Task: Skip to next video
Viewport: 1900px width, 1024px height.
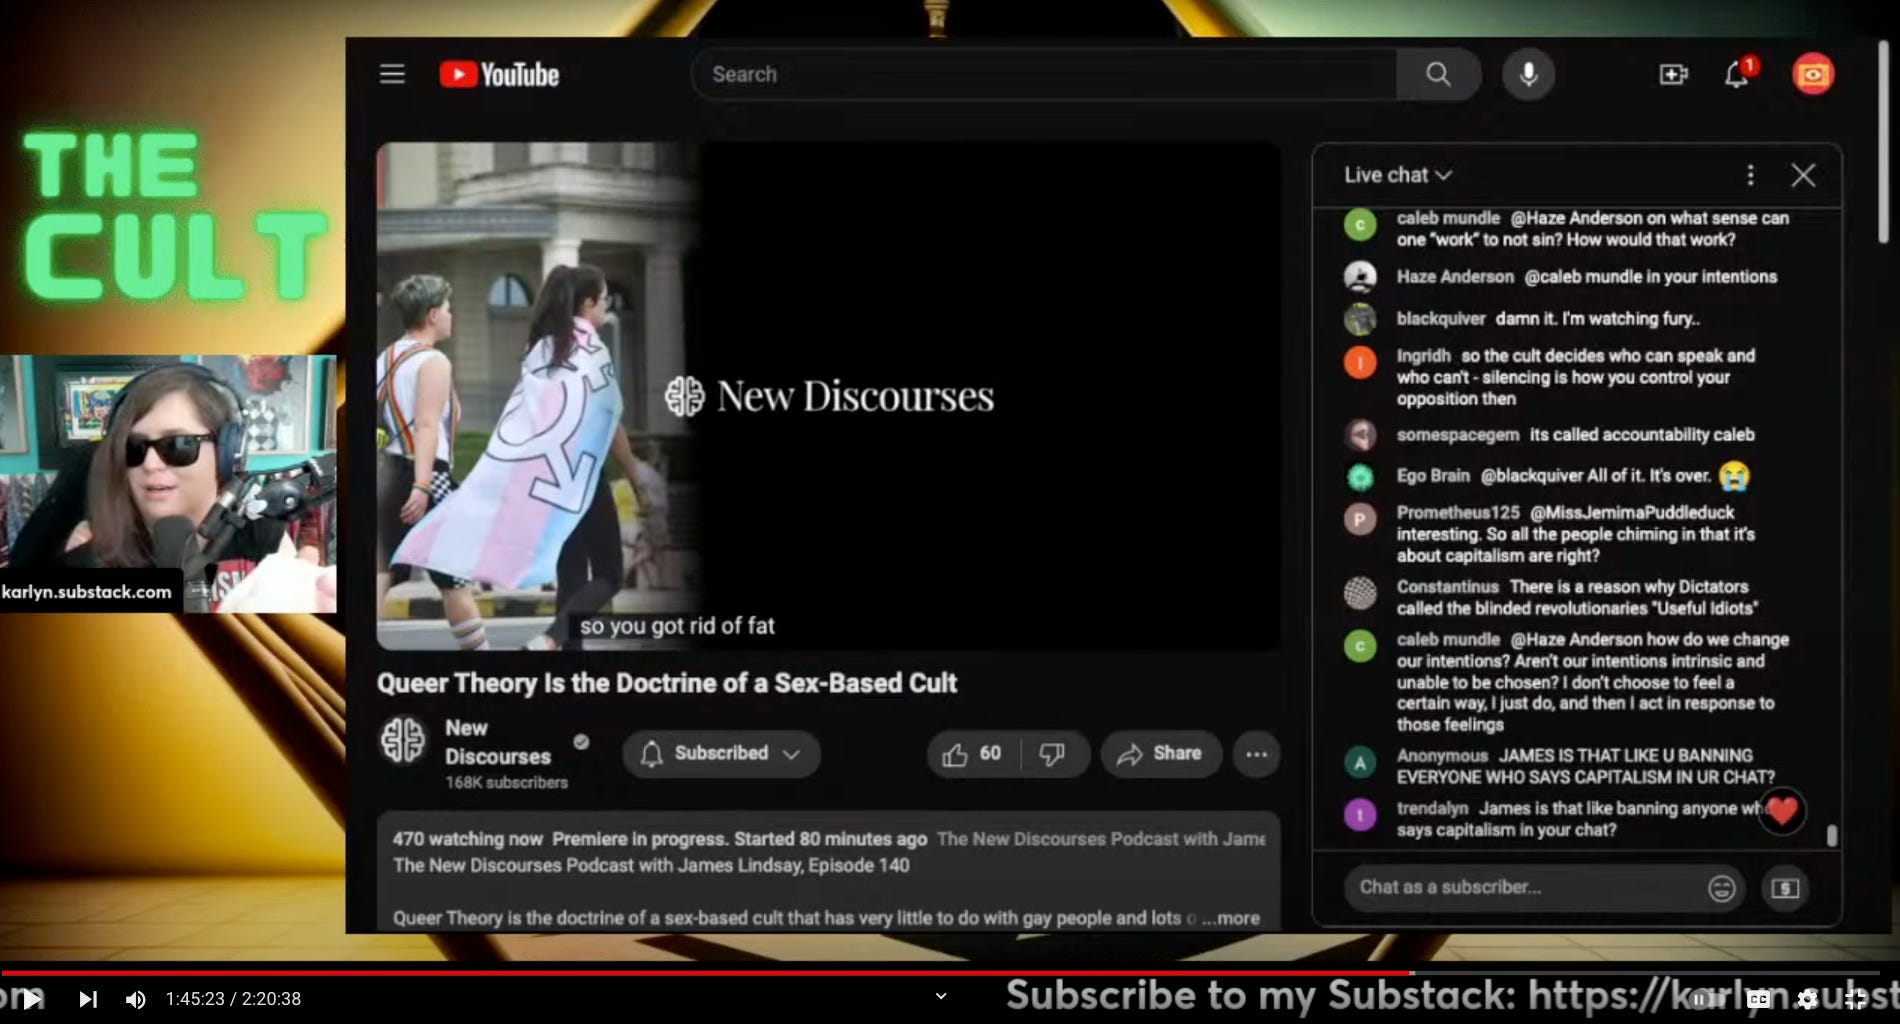Action: [x=88, y=998]
